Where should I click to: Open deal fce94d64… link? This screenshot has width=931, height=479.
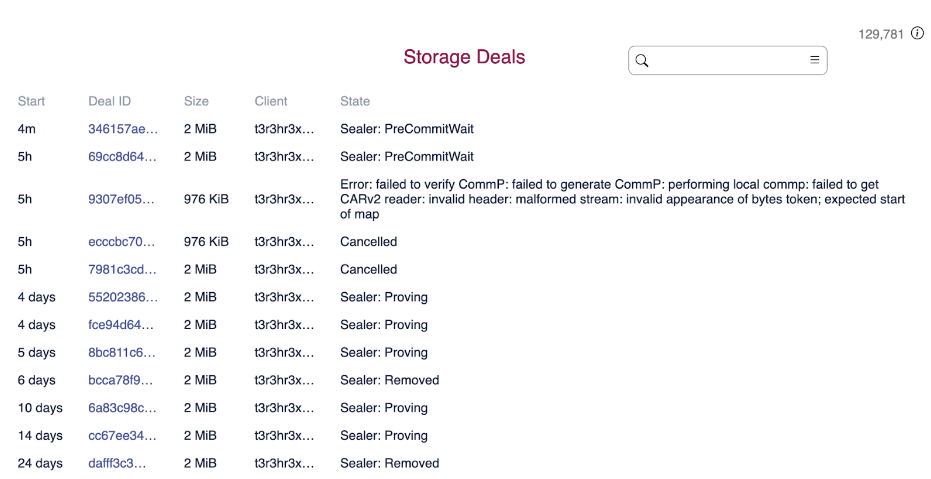(121, 325)
